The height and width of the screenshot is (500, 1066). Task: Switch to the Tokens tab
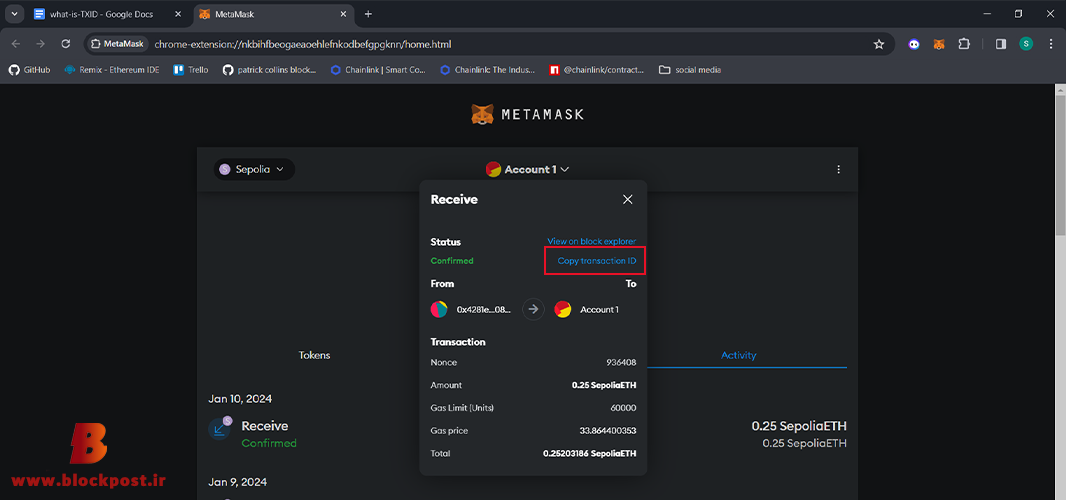(x=314, y=355)
